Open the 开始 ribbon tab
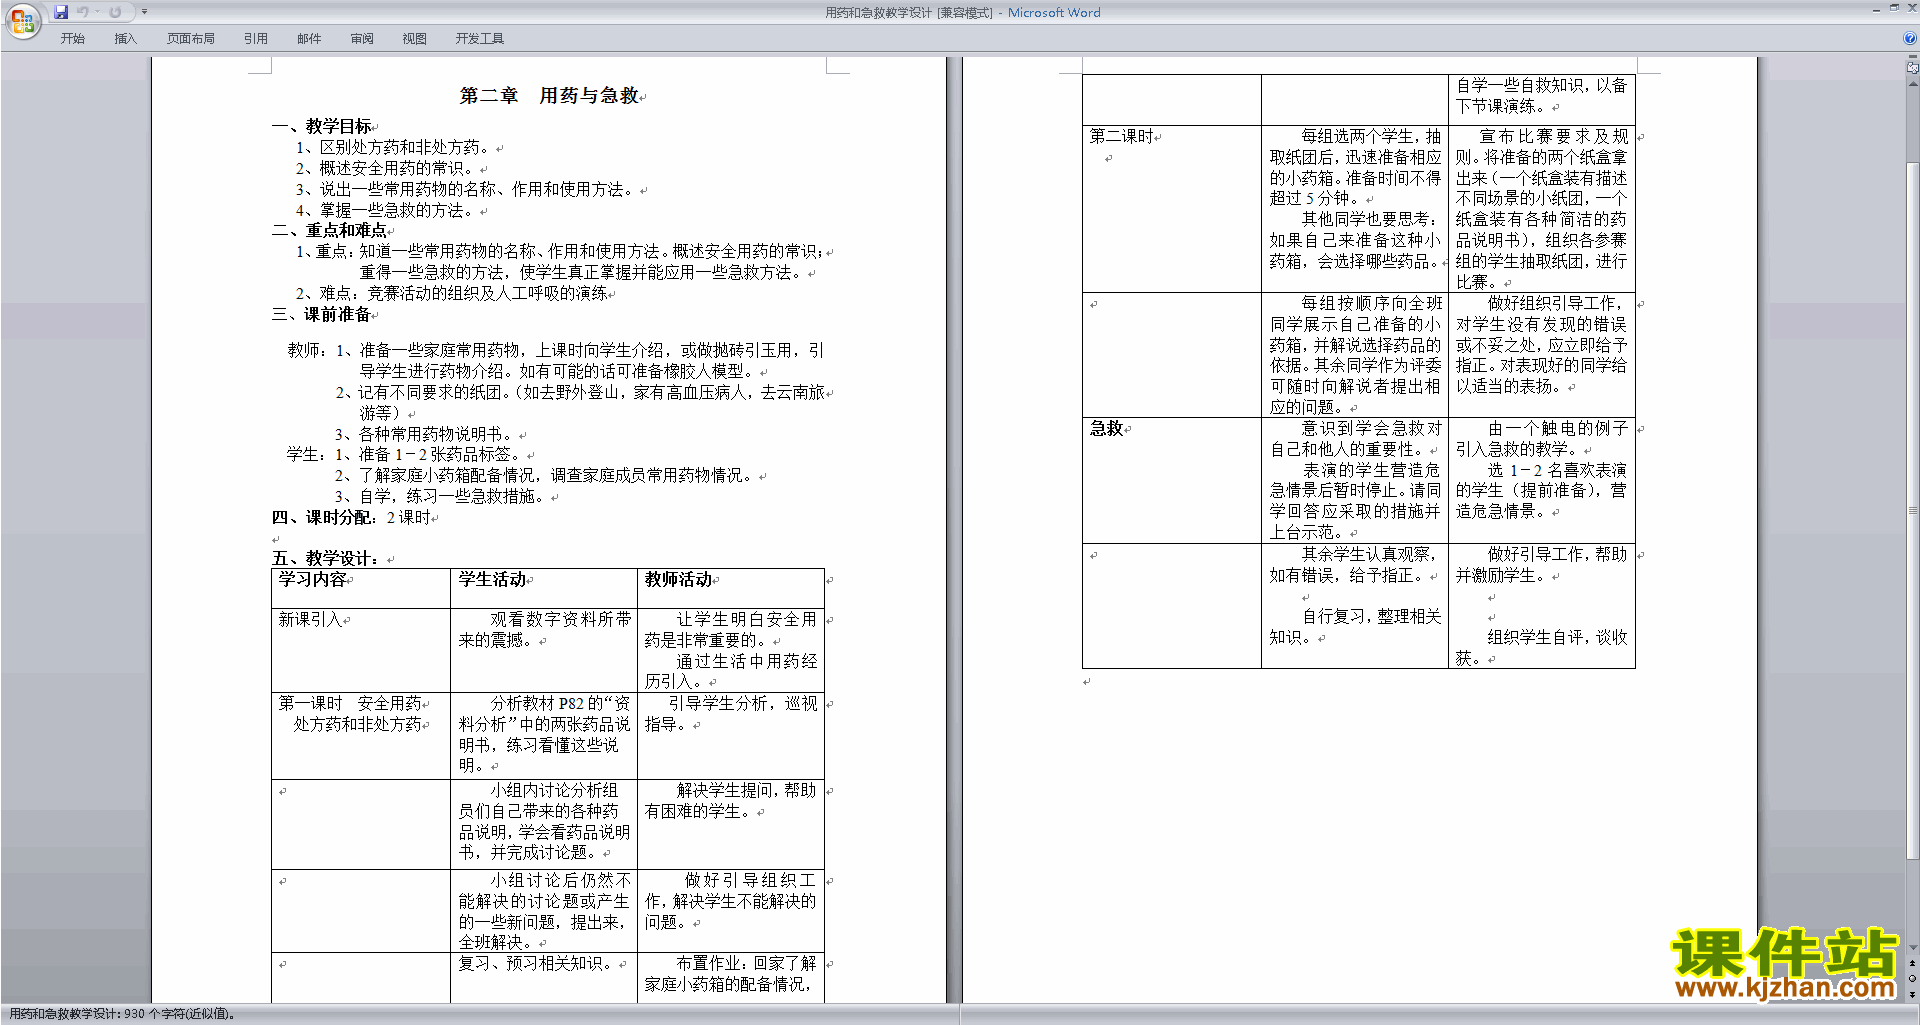The image size is (1920, 1025). click(72, 39)
